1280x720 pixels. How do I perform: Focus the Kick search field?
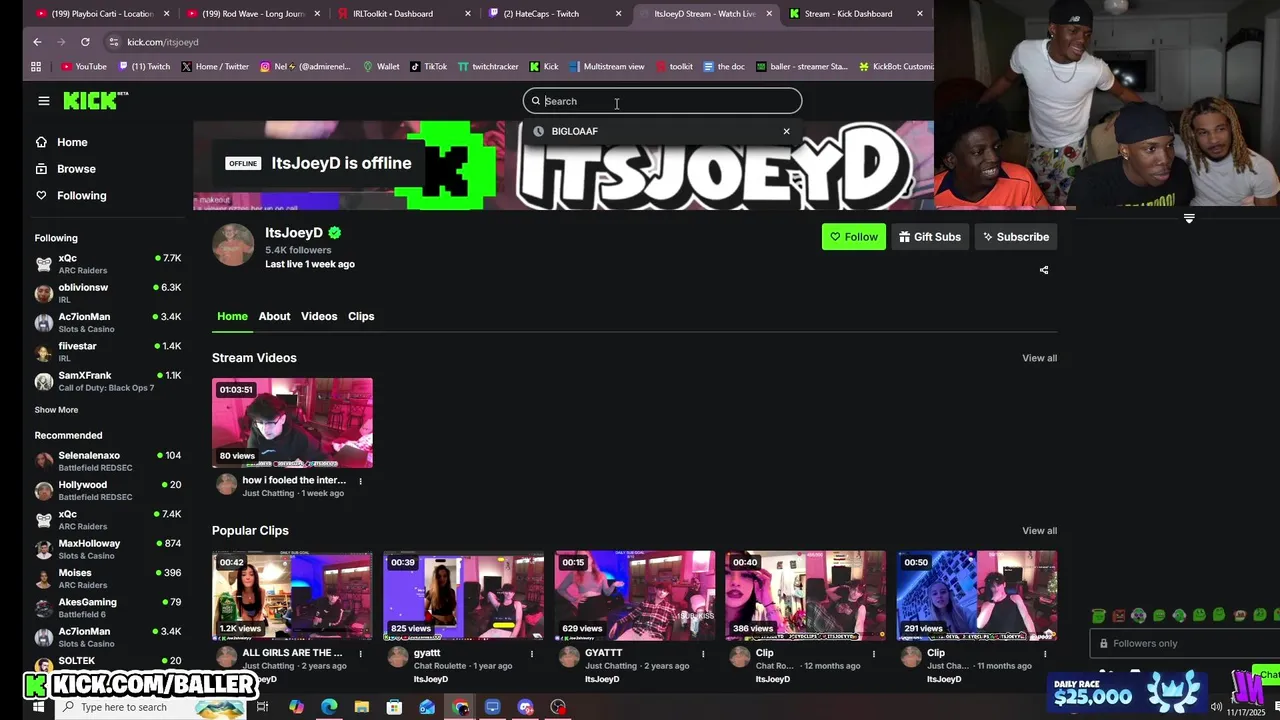click(662, 101)
